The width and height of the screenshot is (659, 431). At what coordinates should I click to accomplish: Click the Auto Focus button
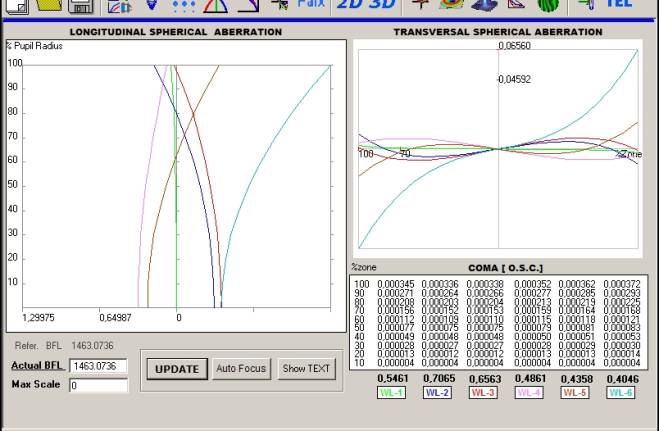241,368
